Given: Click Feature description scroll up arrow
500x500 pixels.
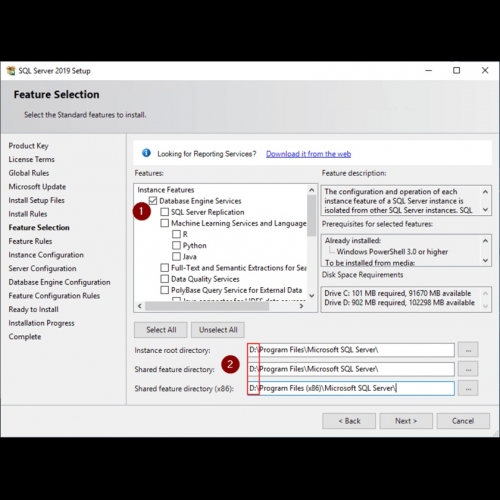Looking at the screenshot, I should (485, 192).
